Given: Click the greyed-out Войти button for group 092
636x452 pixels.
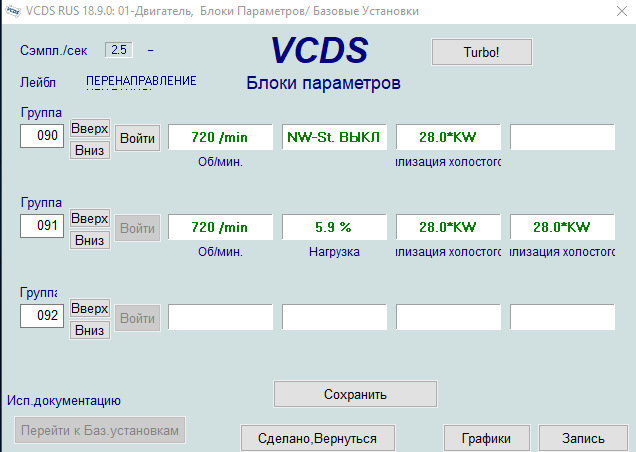Looking at the screenshot, I should (138, 319).
